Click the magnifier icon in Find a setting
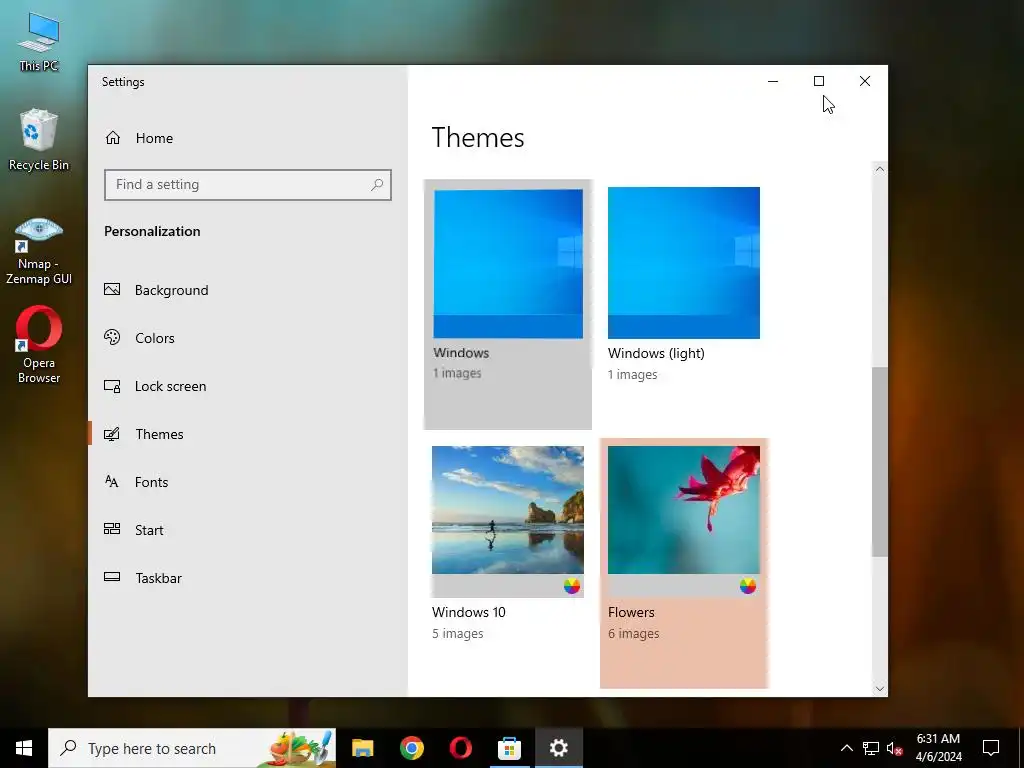Screen dimensions: 1024x768 tap(377, 185)
